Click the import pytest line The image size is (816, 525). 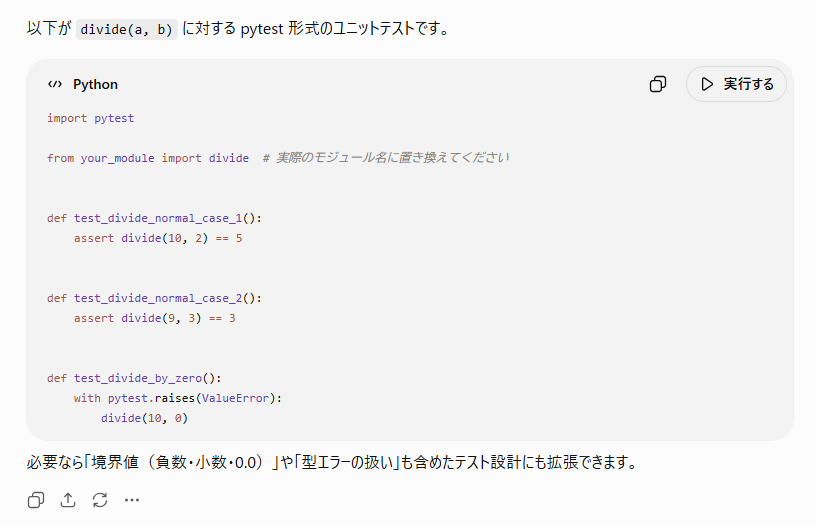tap(91, 118)
